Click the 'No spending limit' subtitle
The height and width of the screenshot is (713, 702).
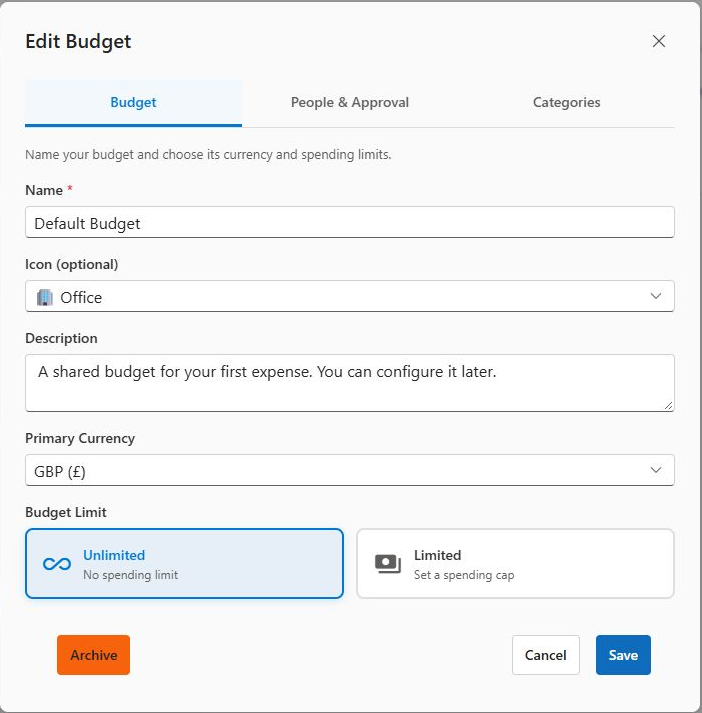tap(130, 575)
